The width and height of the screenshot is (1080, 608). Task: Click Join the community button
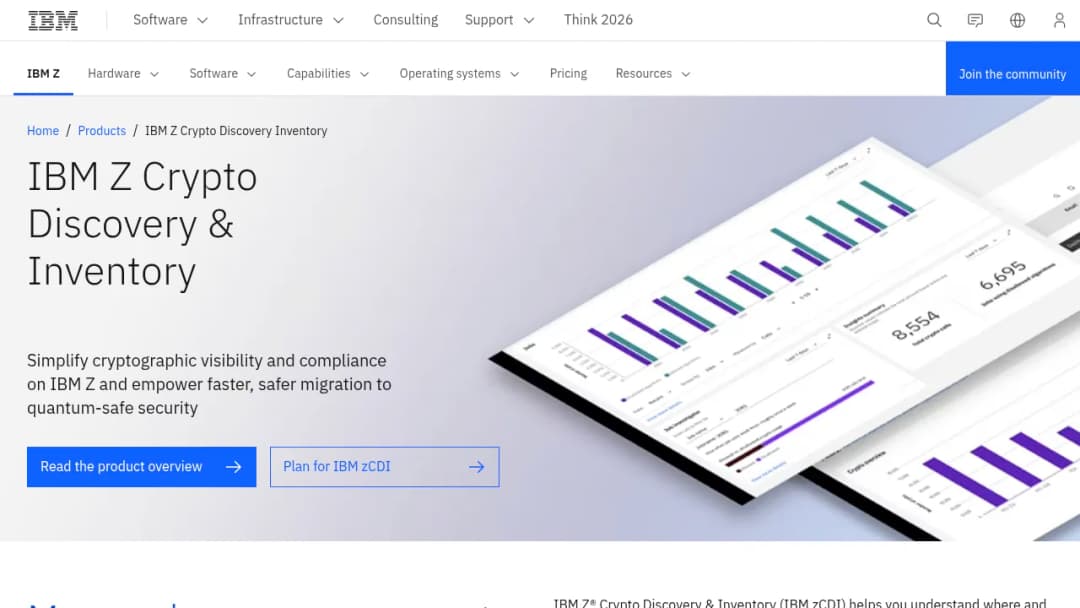(x=1012, y=68)
